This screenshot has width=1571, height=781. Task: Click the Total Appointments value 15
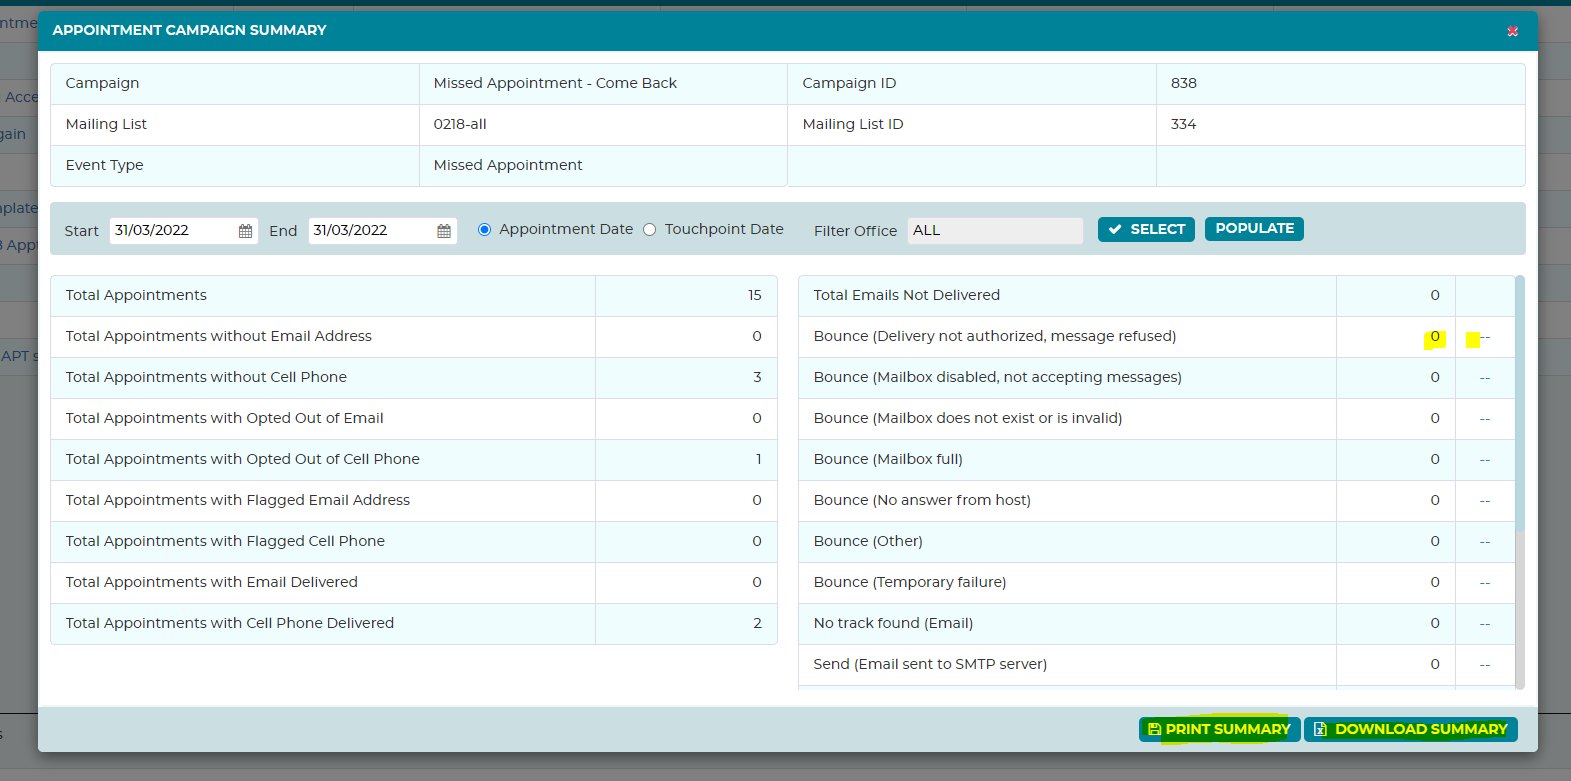(x=755, y=295)
